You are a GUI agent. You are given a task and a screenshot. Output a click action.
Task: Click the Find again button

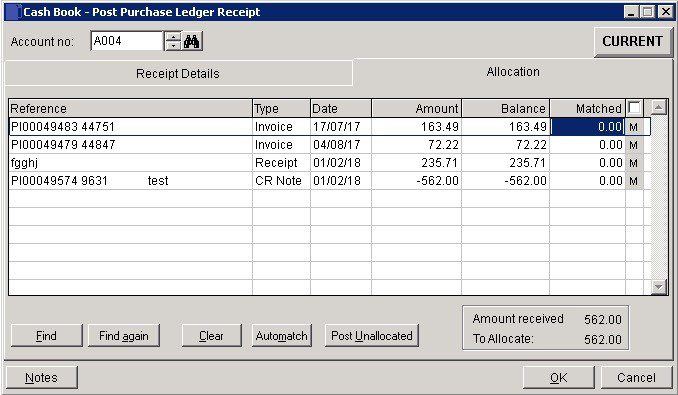click(124, 336)
